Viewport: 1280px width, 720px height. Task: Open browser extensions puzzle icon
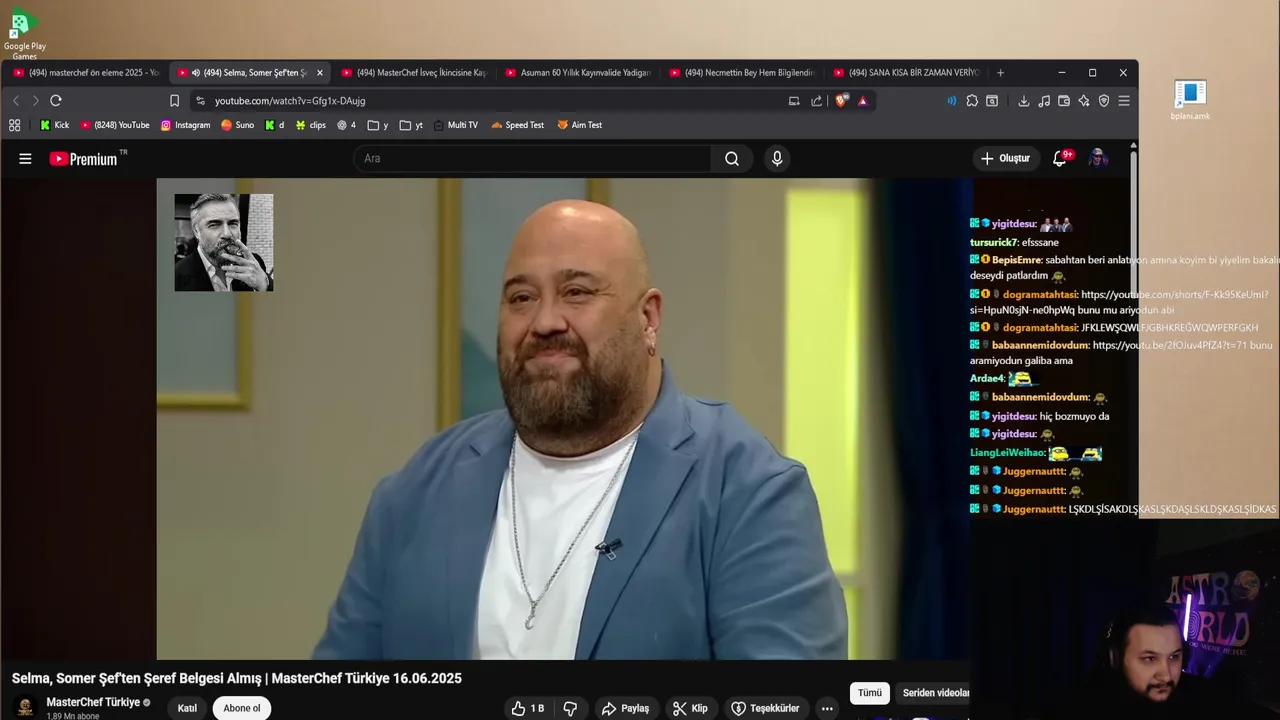point(972,101)
